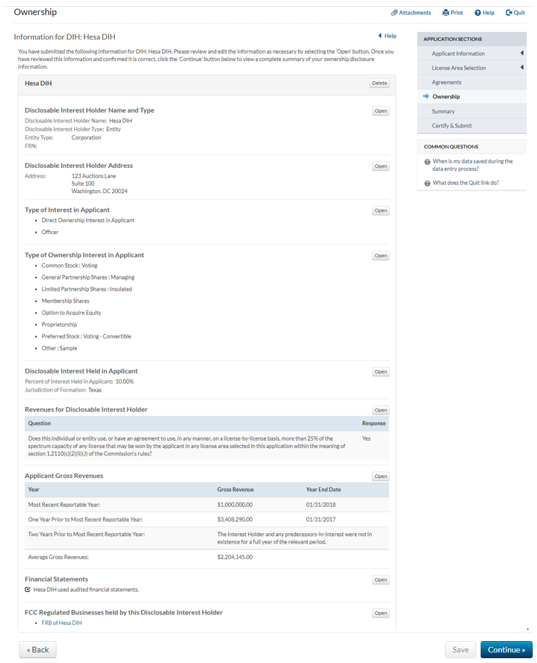Screen dimensions: 537x663
Task: Toggle the audited financial statements checkbox
Action: [27, 589]
